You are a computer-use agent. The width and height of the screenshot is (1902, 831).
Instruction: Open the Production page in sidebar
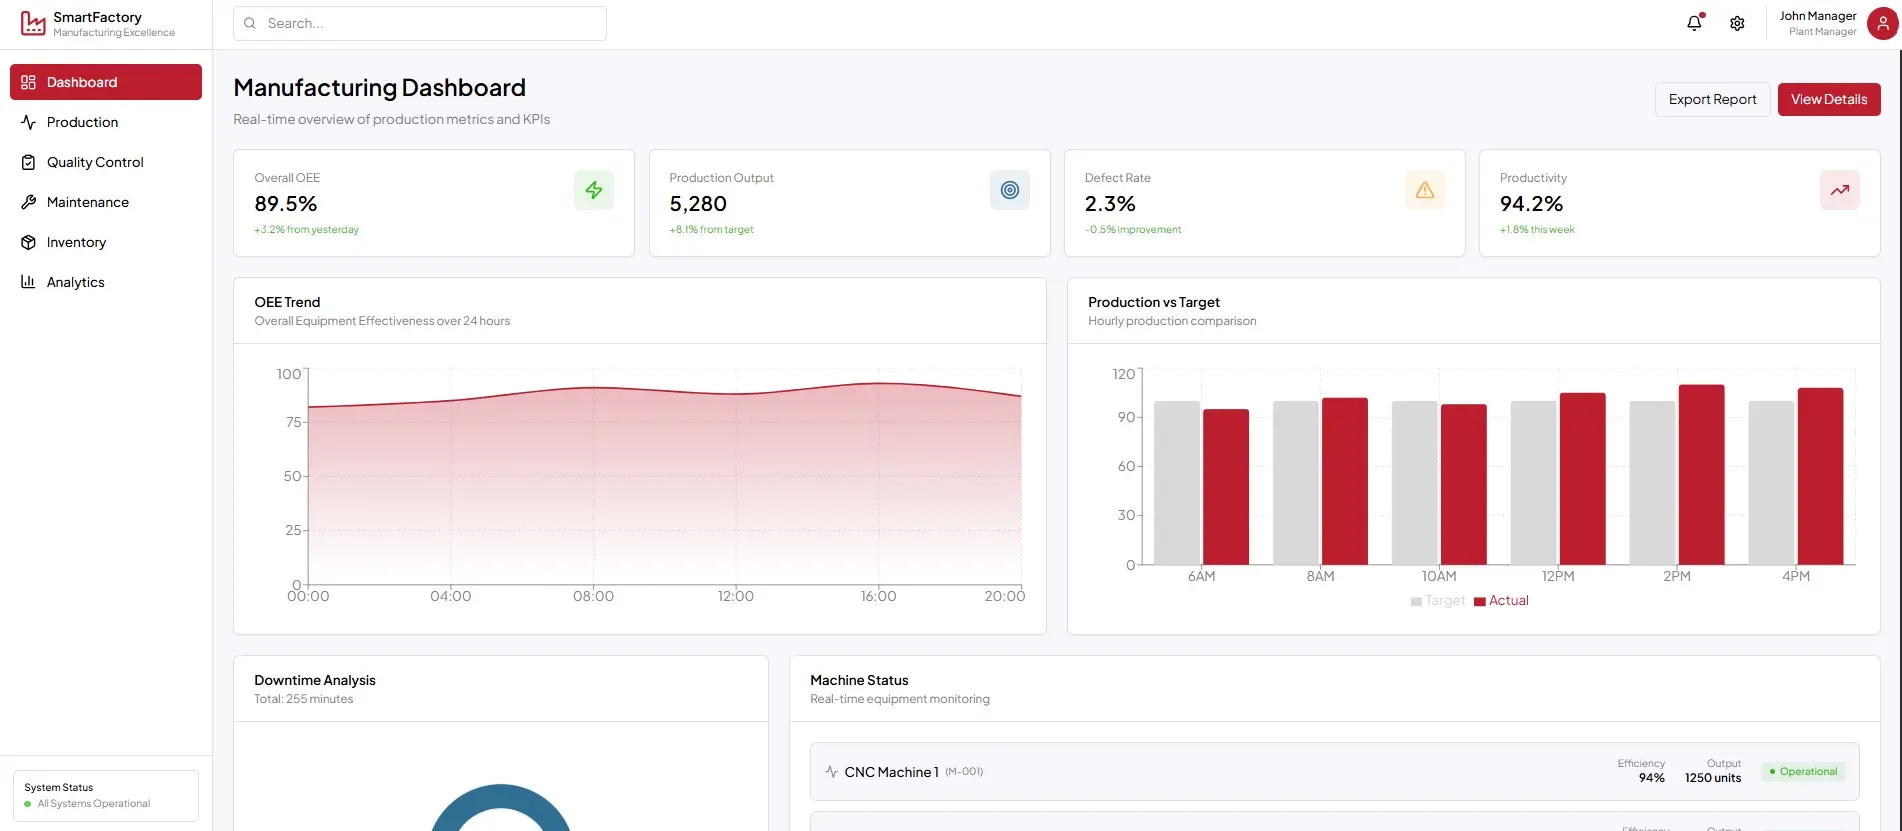tap(82, 122)
